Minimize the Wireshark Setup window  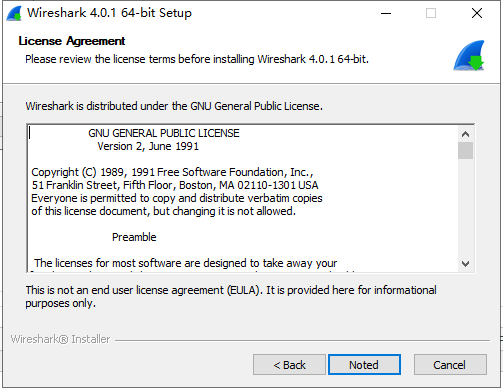tap(386, 13)
